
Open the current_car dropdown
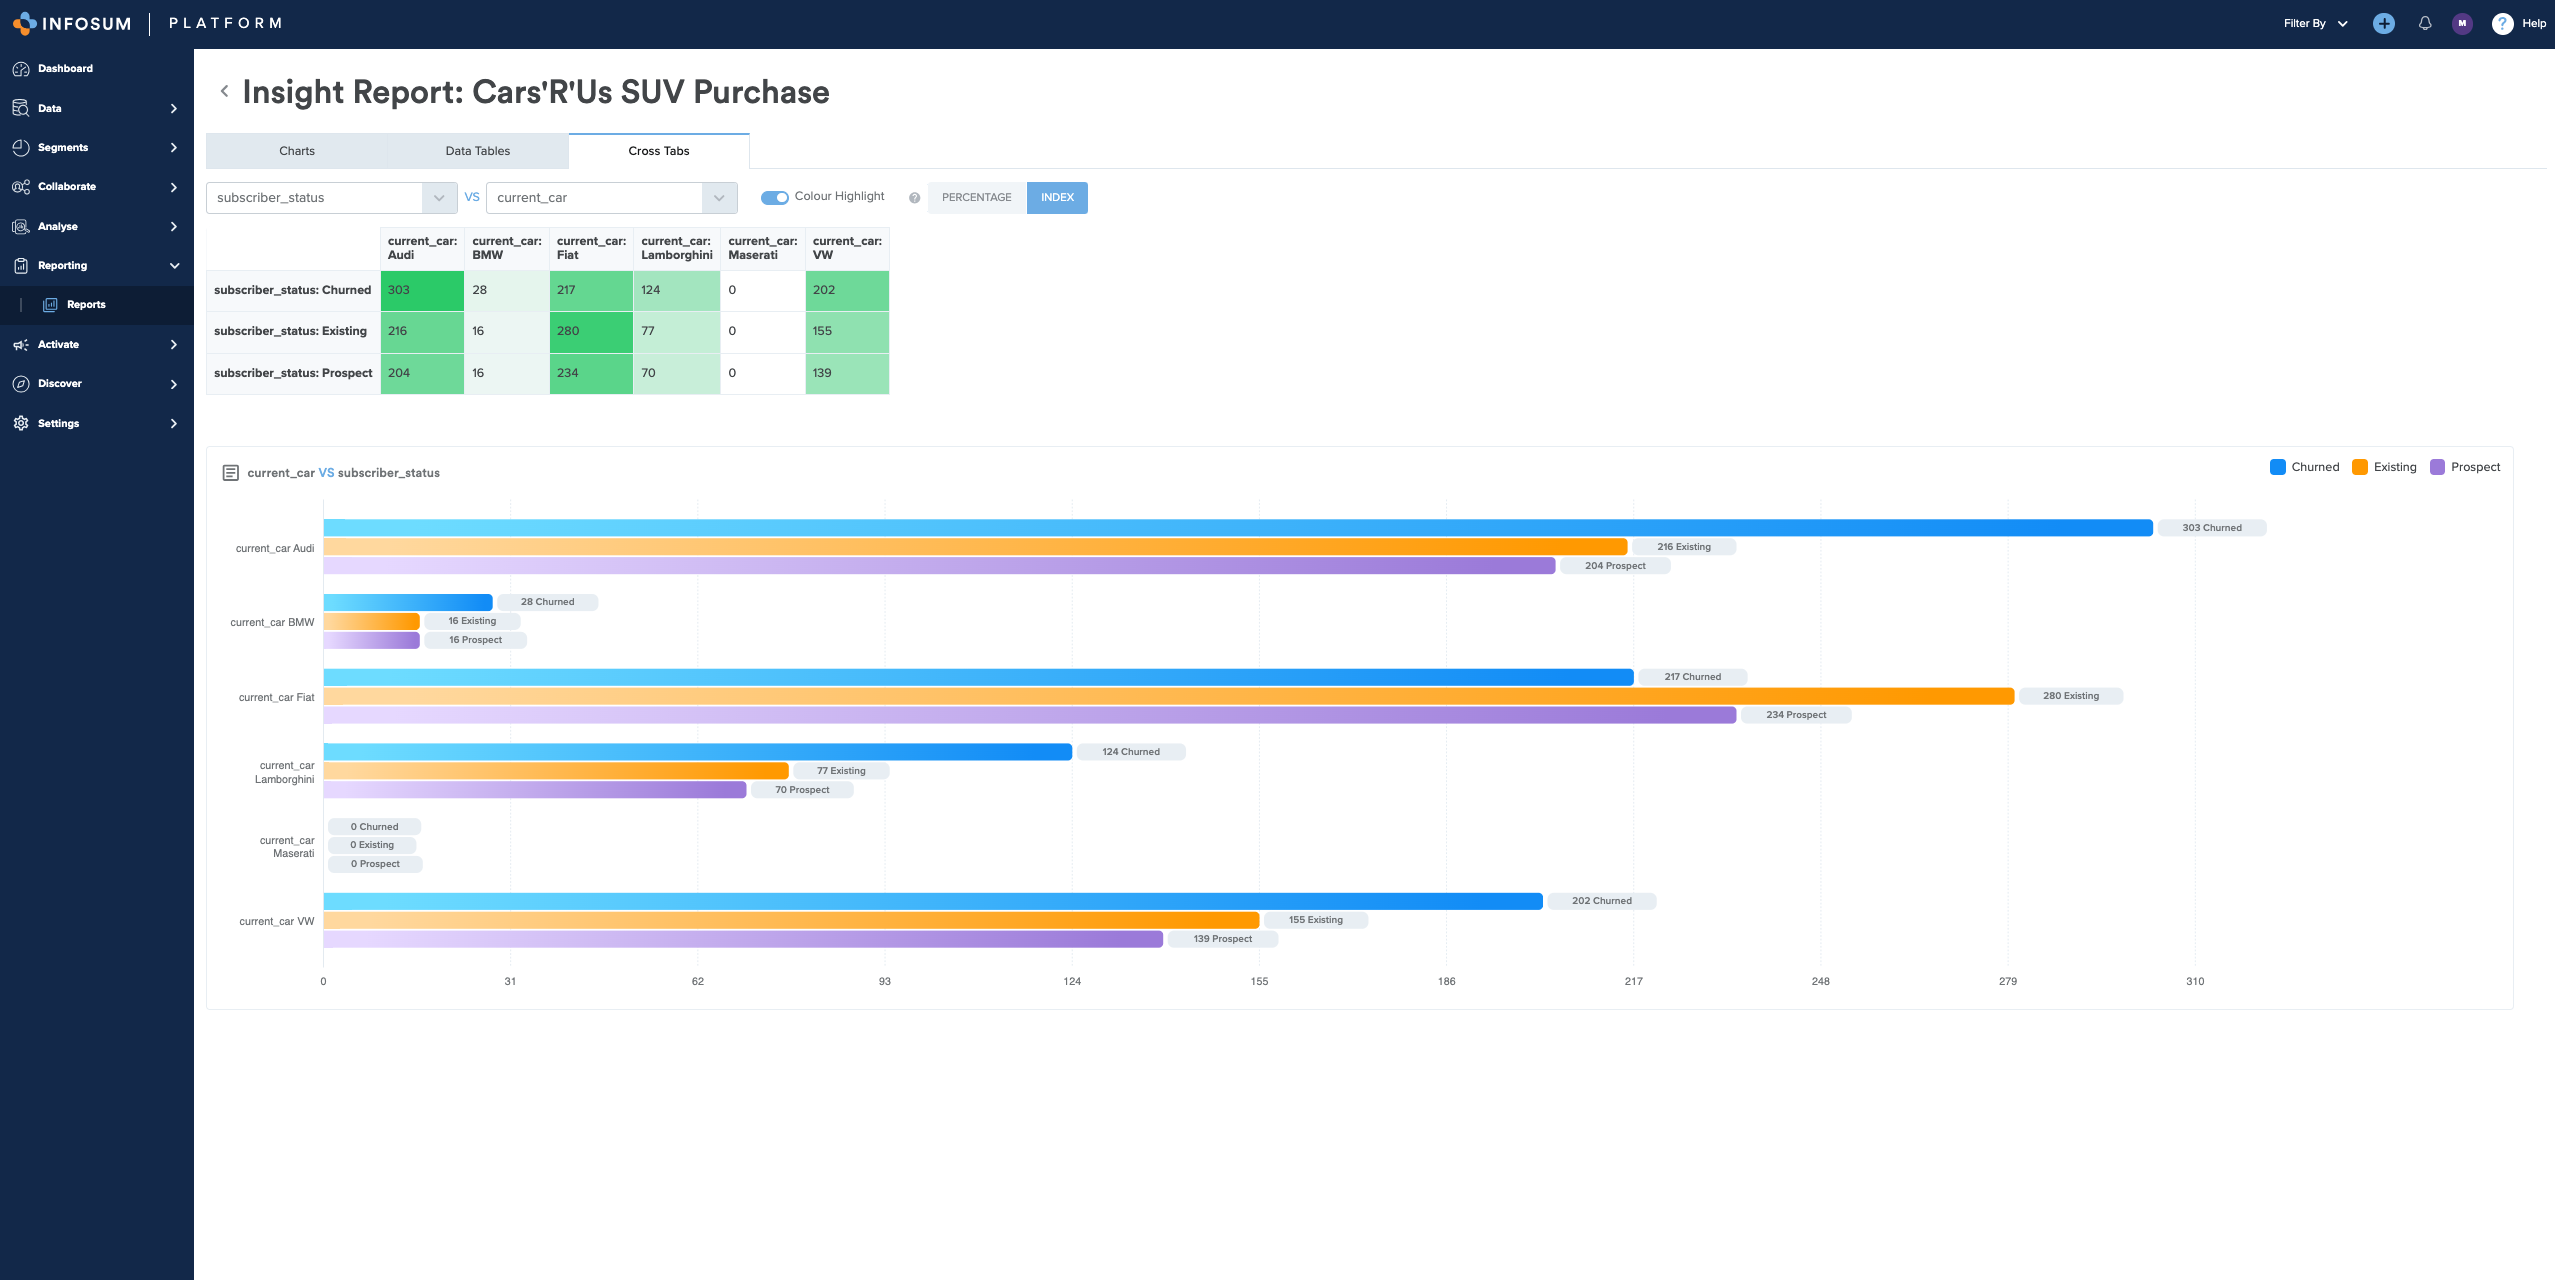611,198
